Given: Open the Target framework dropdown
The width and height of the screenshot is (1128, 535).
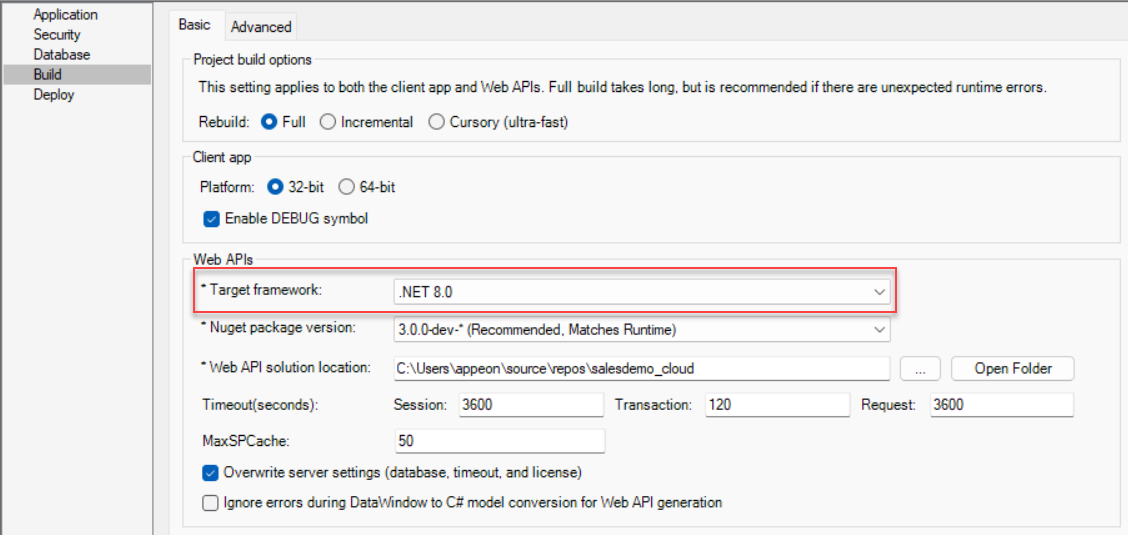Looking at the screenshot, I should (640, 292).
